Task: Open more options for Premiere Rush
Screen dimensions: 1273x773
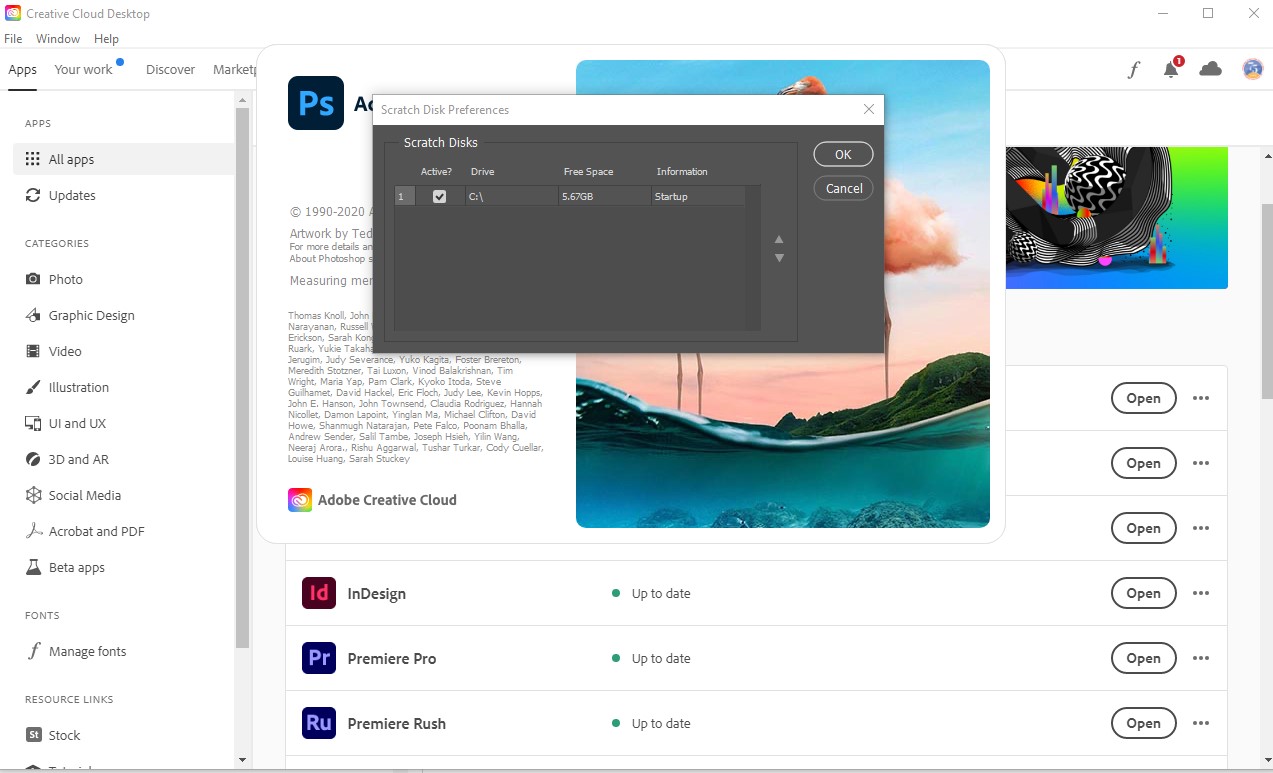Action: click(x=1200, y=723)
